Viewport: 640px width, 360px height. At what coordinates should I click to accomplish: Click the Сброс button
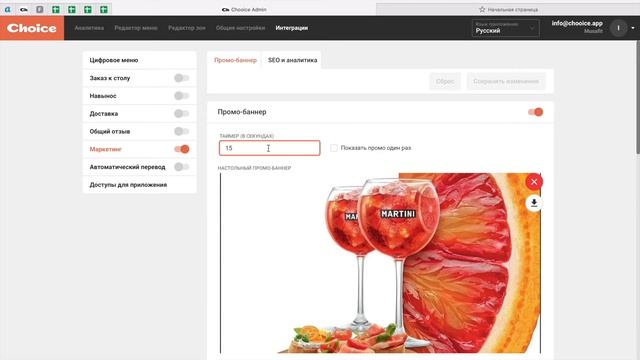pos(445,81)
